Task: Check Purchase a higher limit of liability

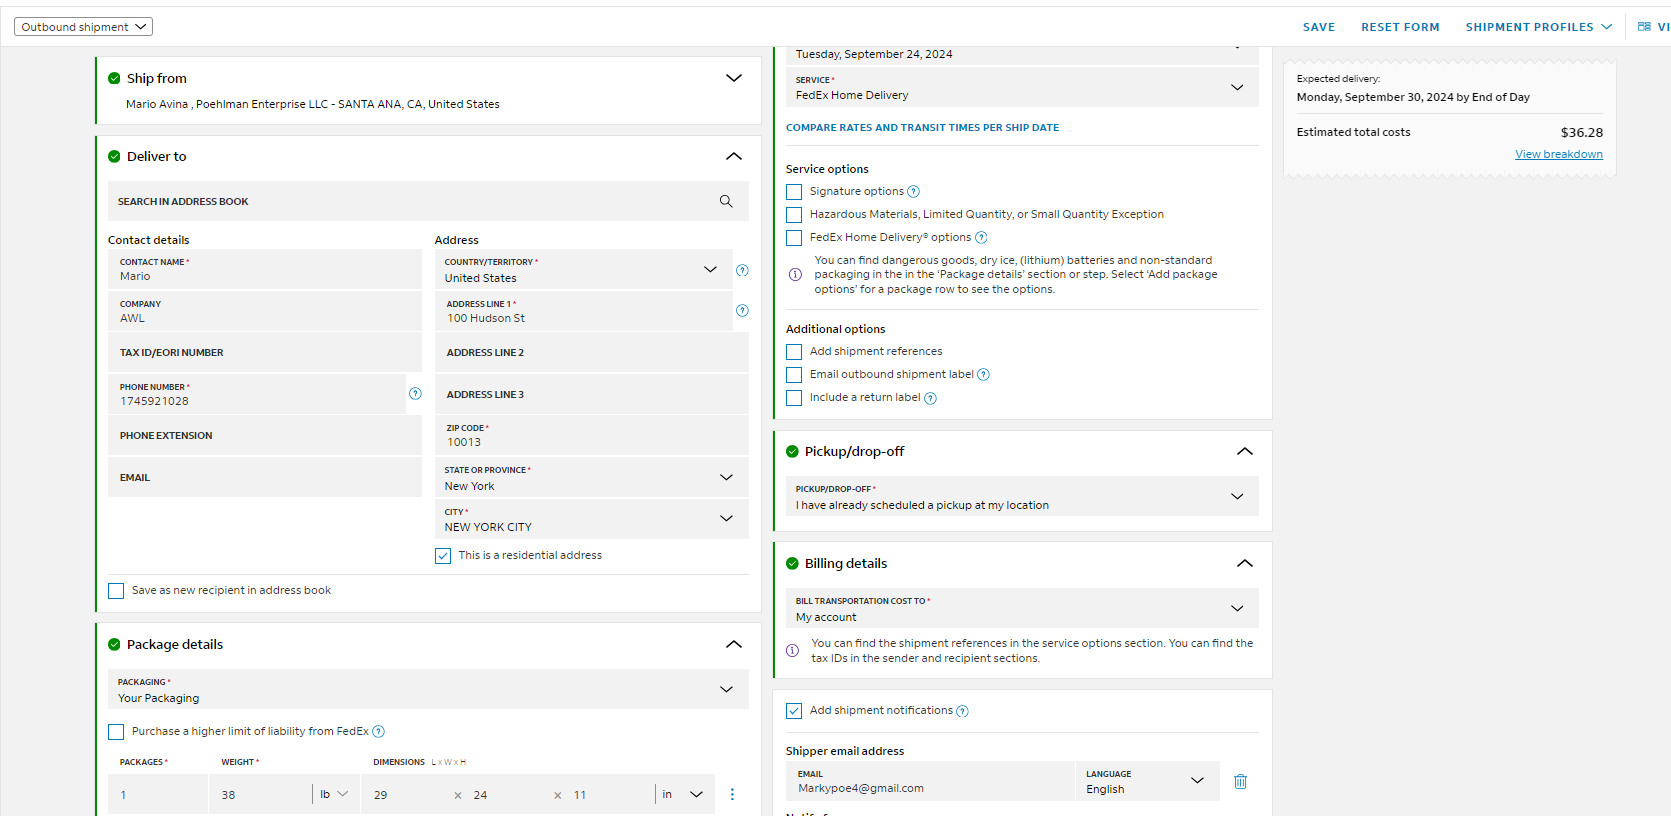Action: pyautogui.click(x=116, y=732)
